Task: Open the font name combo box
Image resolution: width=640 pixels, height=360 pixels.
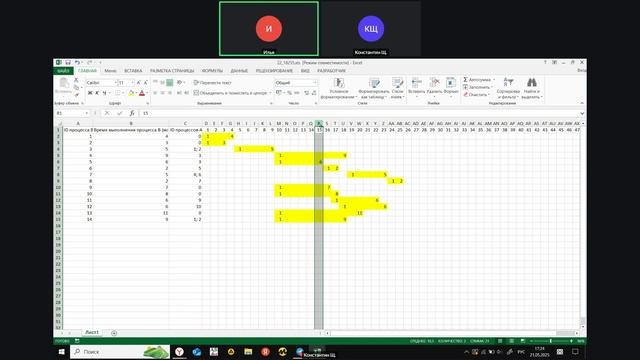Action: [101, 82]
